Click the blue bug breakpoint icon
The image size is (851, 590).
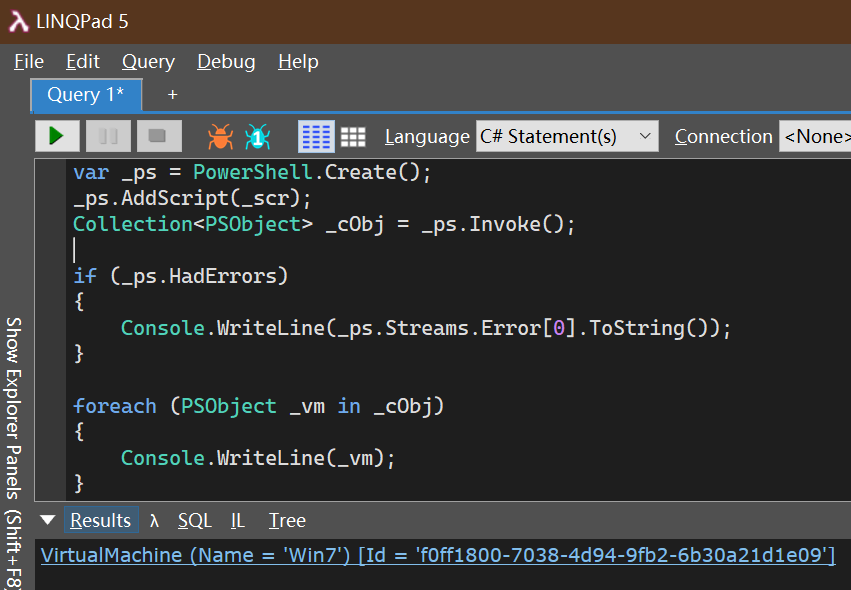point(257,136)
